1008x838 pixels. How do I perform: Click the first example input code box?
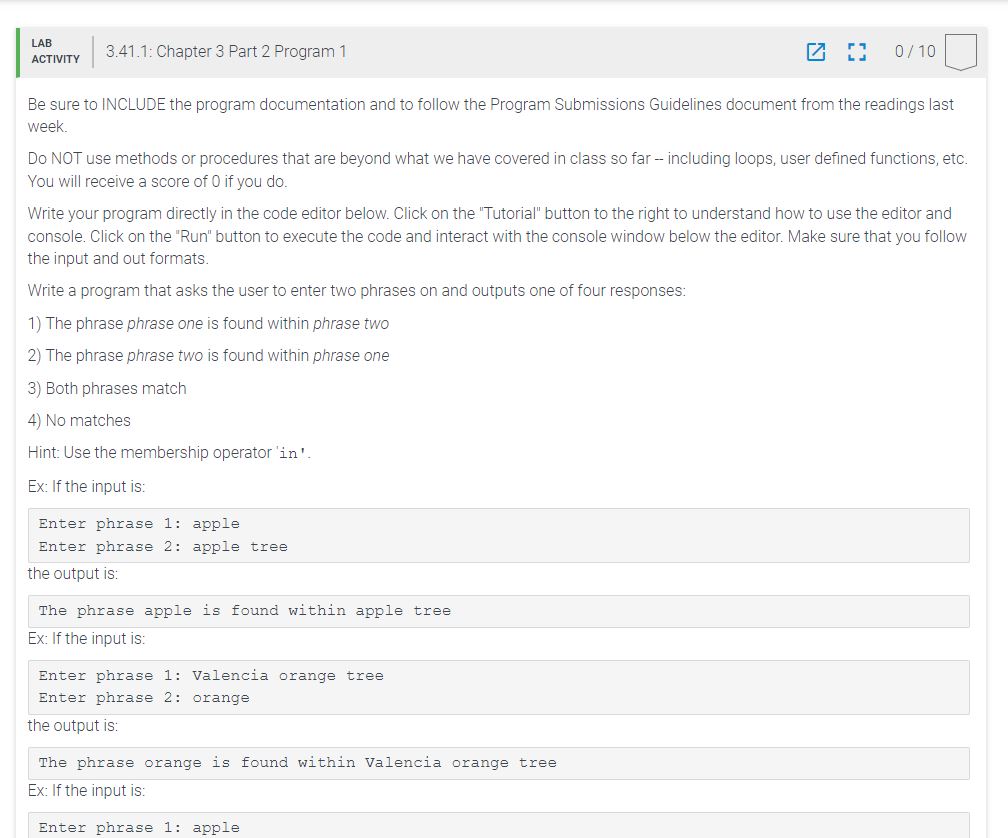tap(498, 535)
